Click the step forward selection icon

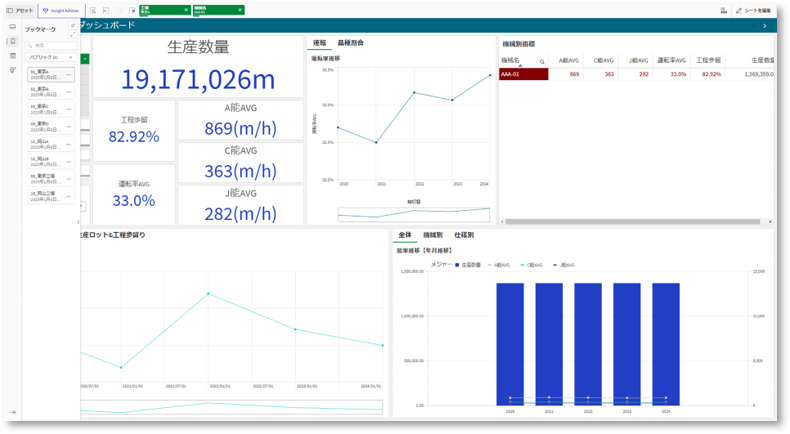point(119,11)
